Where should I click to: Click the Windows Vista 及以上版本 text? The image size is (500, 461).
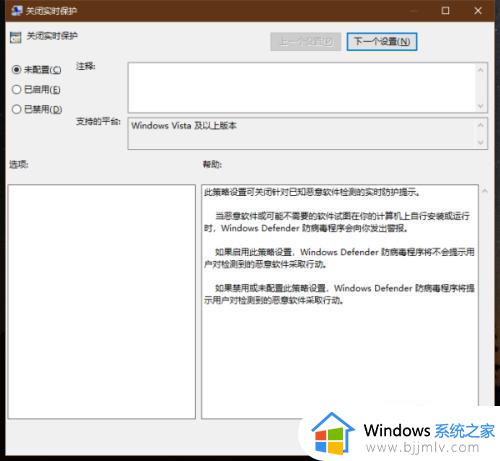tap(184, 126)
